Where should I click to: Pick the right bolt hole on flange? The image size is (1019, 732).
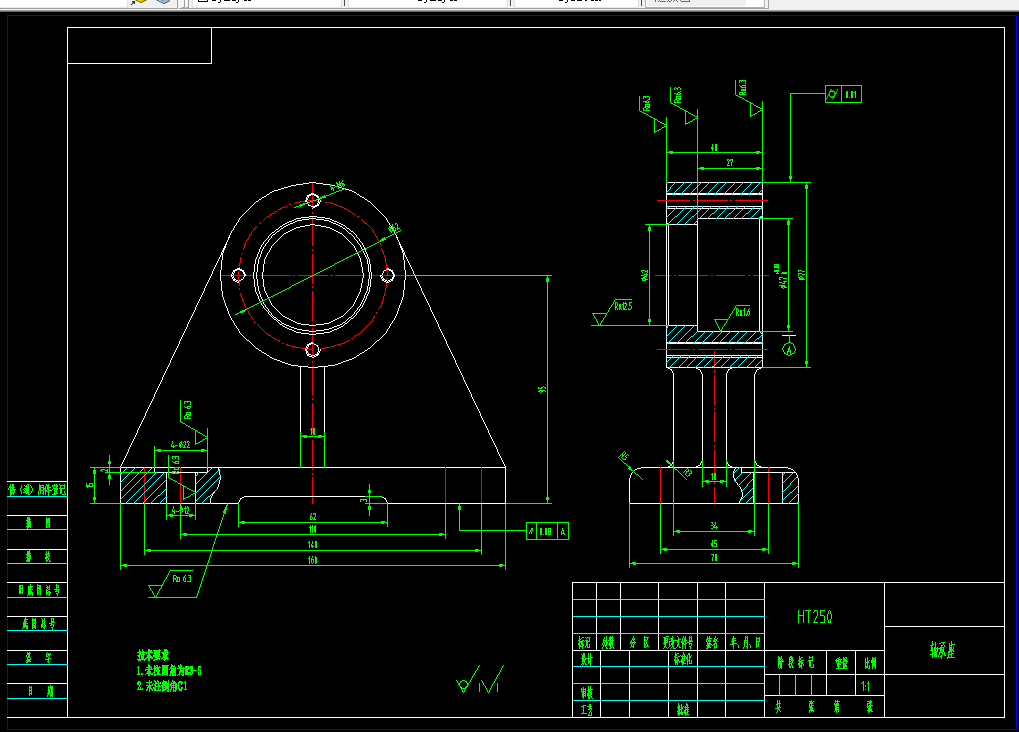[x=387, y=275]
